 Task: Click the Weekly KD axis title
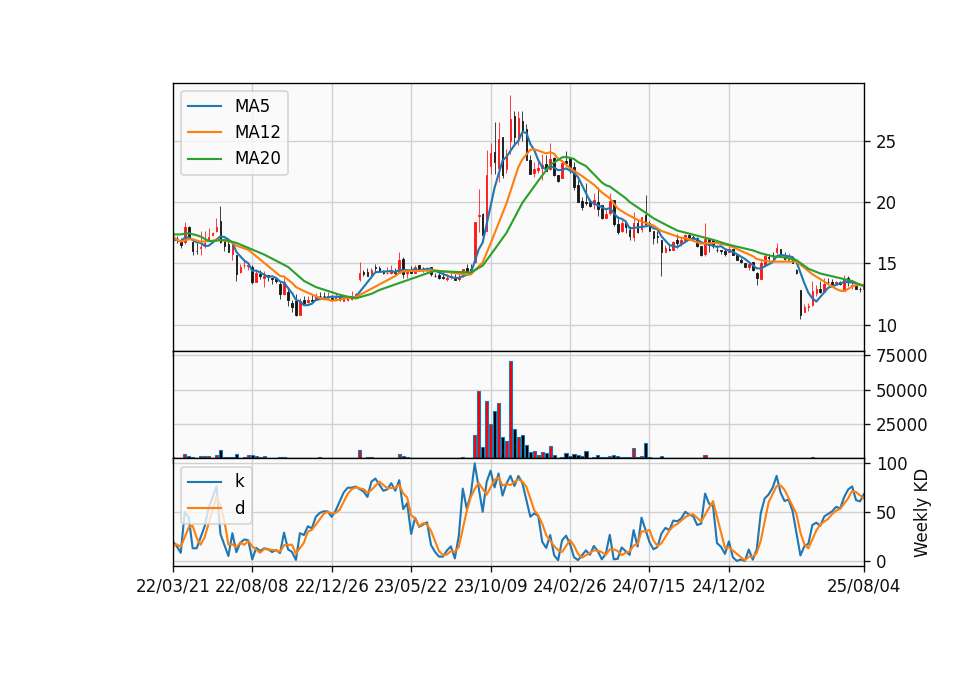(920, 513)
